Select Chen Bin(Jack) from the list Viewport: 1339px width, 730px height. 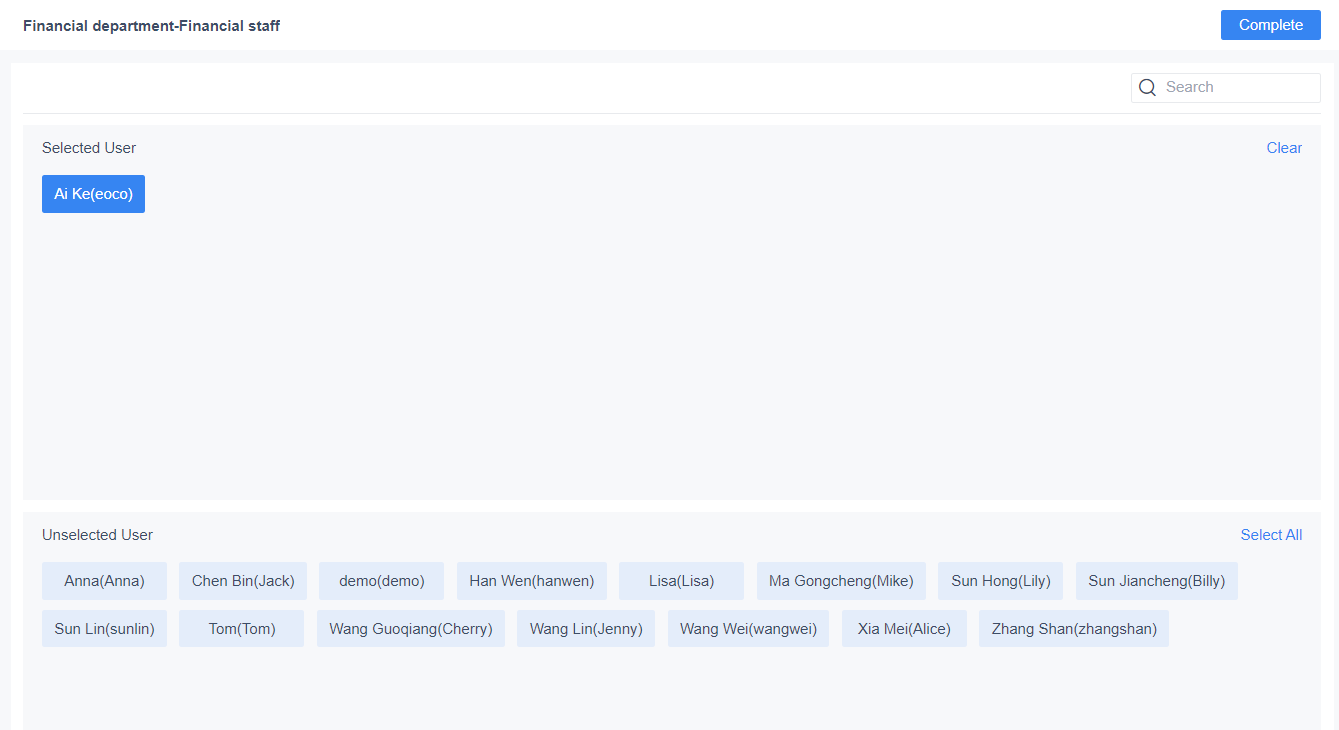pyautogui.click(x=242, y=580)
